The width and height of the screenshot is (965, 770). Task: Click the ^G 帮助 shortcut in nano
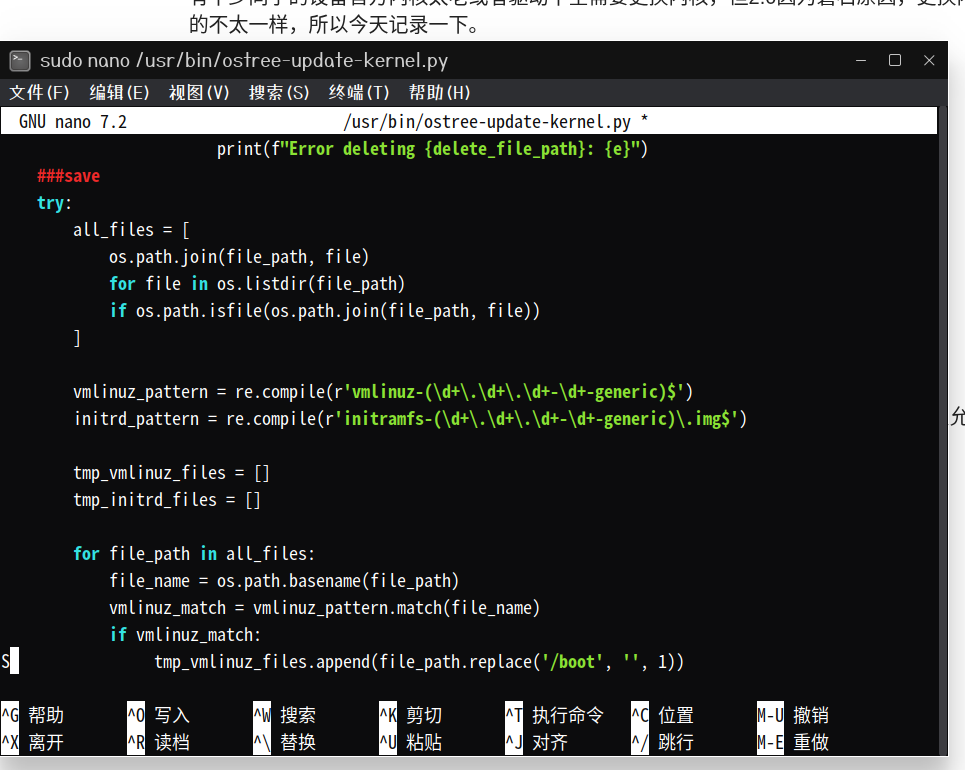(x=33, y=716)
